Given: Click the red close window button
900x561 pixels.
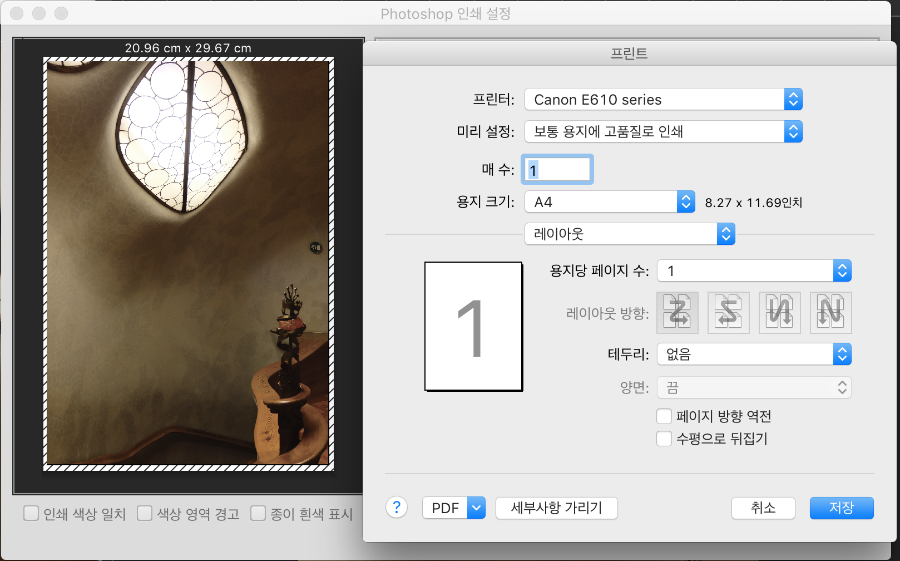Looking at the screenshot, I should pos(17,13).
